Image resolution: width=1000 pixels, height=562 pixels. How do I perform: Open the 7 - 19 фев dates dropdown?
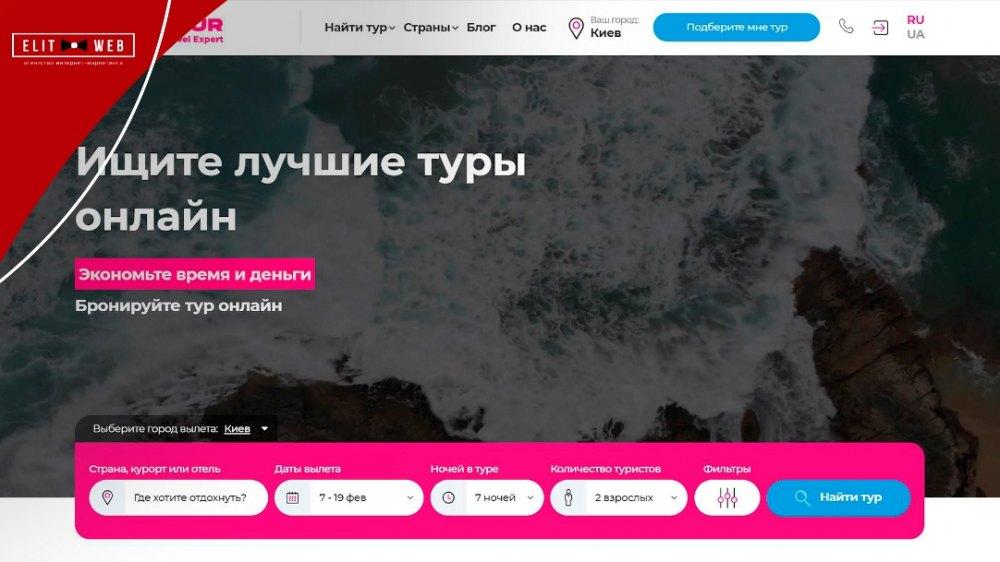pyautogui.click(x=349, y=498)
